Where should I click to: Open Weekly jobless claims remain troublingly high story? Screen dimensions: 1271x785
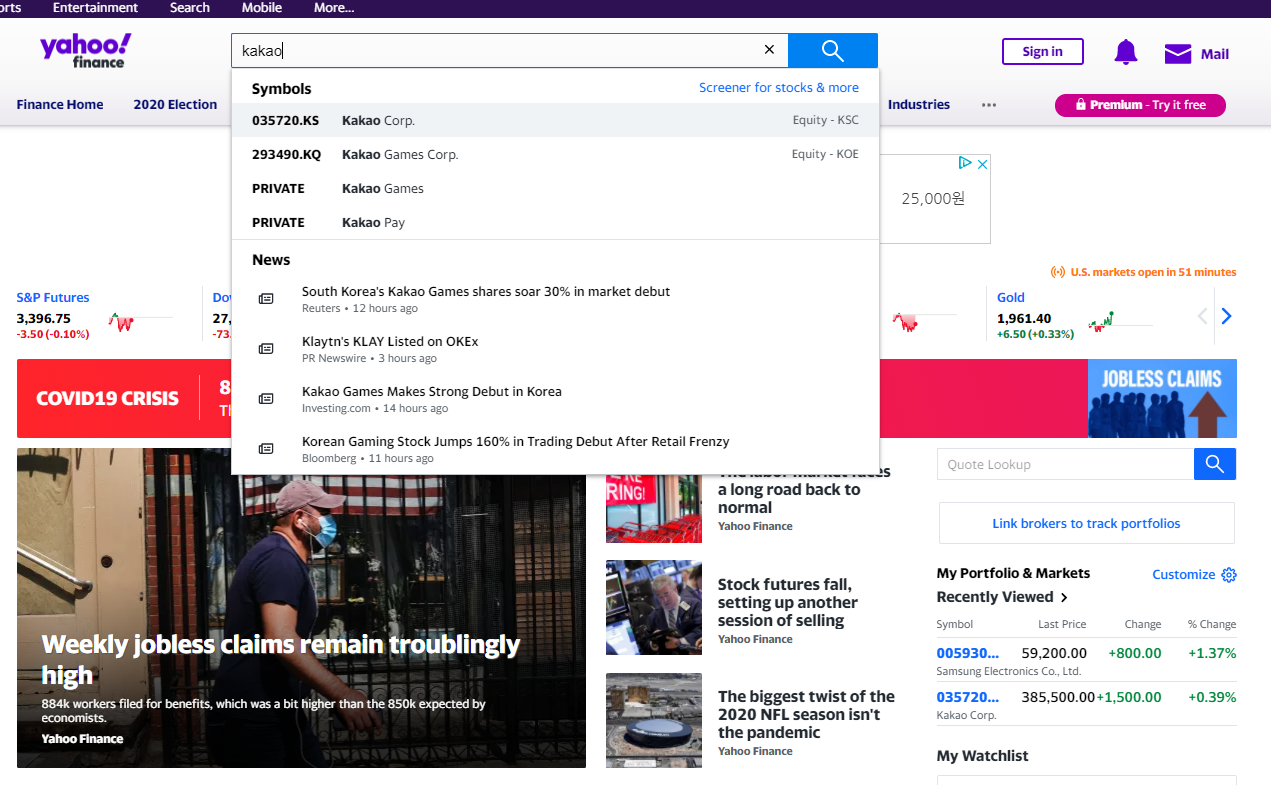click(281, 659)
